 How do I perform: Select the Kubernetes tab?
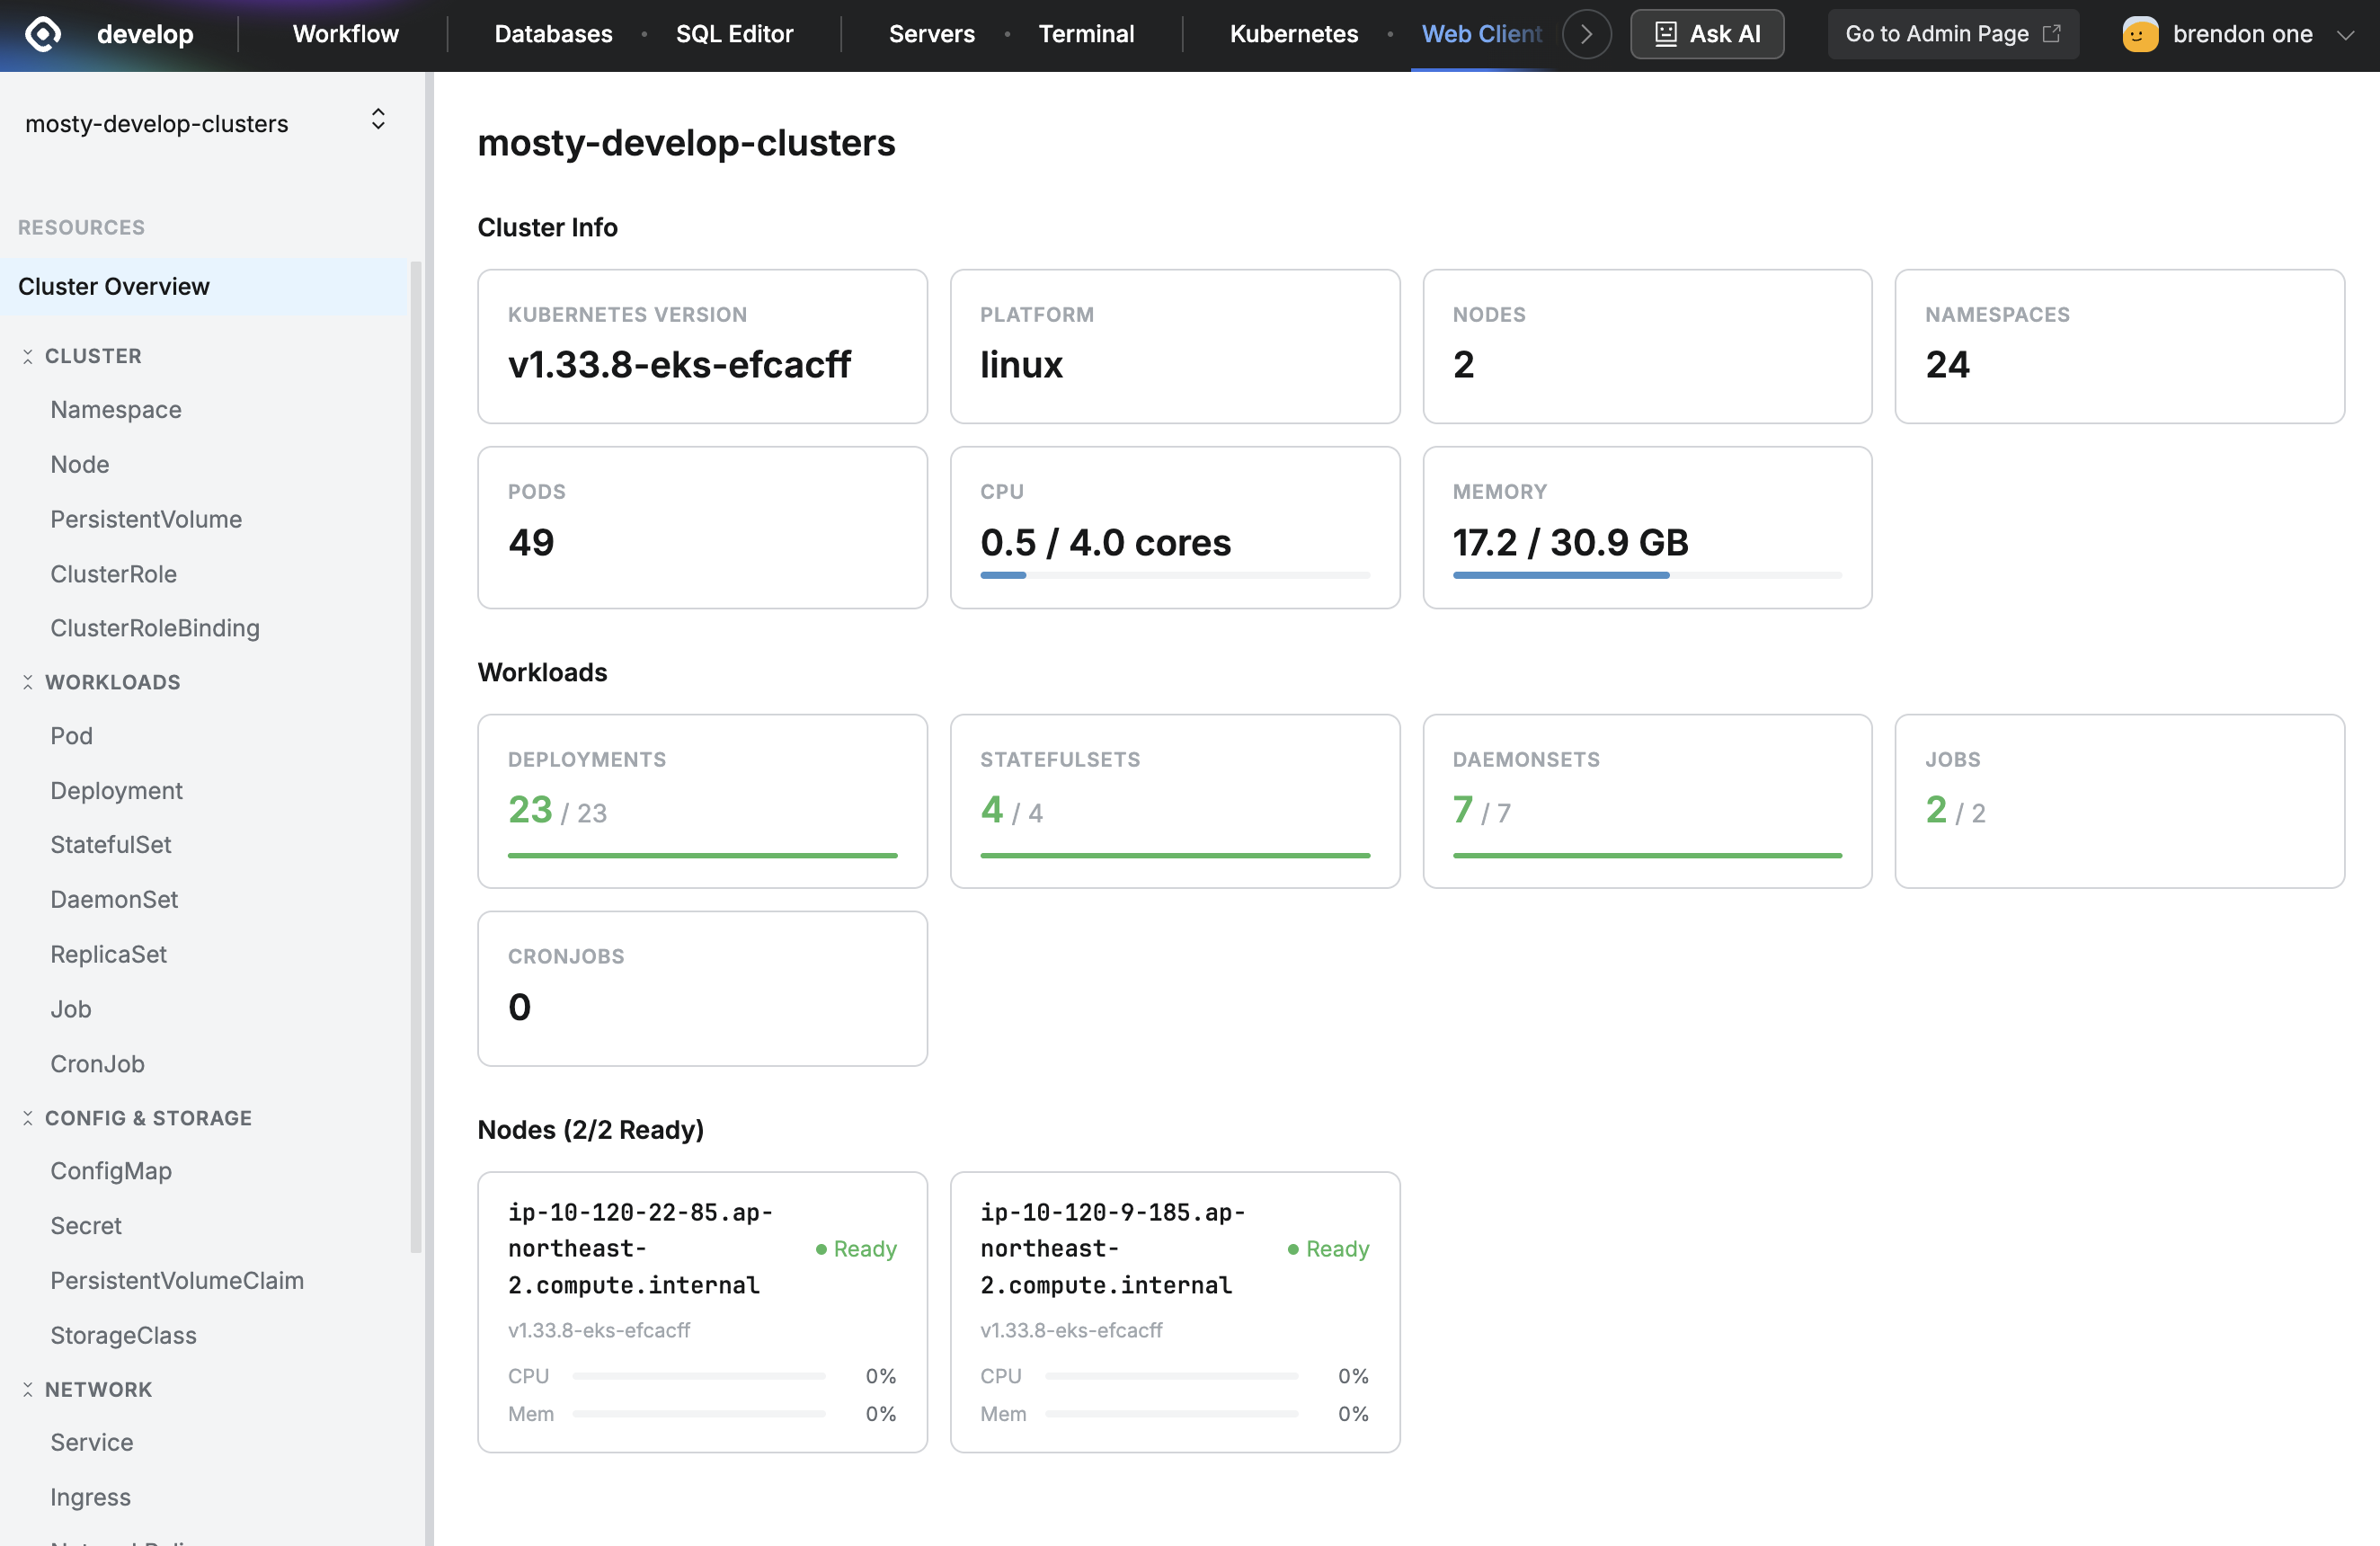tap(1293, 34)
